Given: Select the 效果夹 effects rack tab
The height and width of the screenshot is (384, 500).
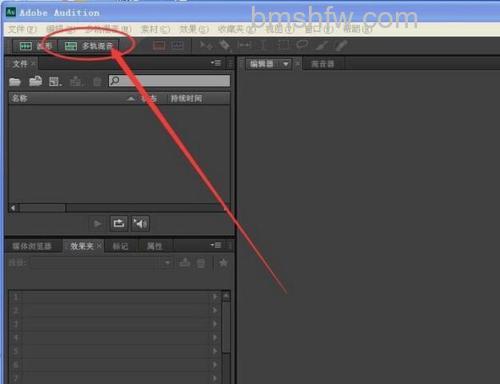Looking at the screenshot, I should 82,246.
